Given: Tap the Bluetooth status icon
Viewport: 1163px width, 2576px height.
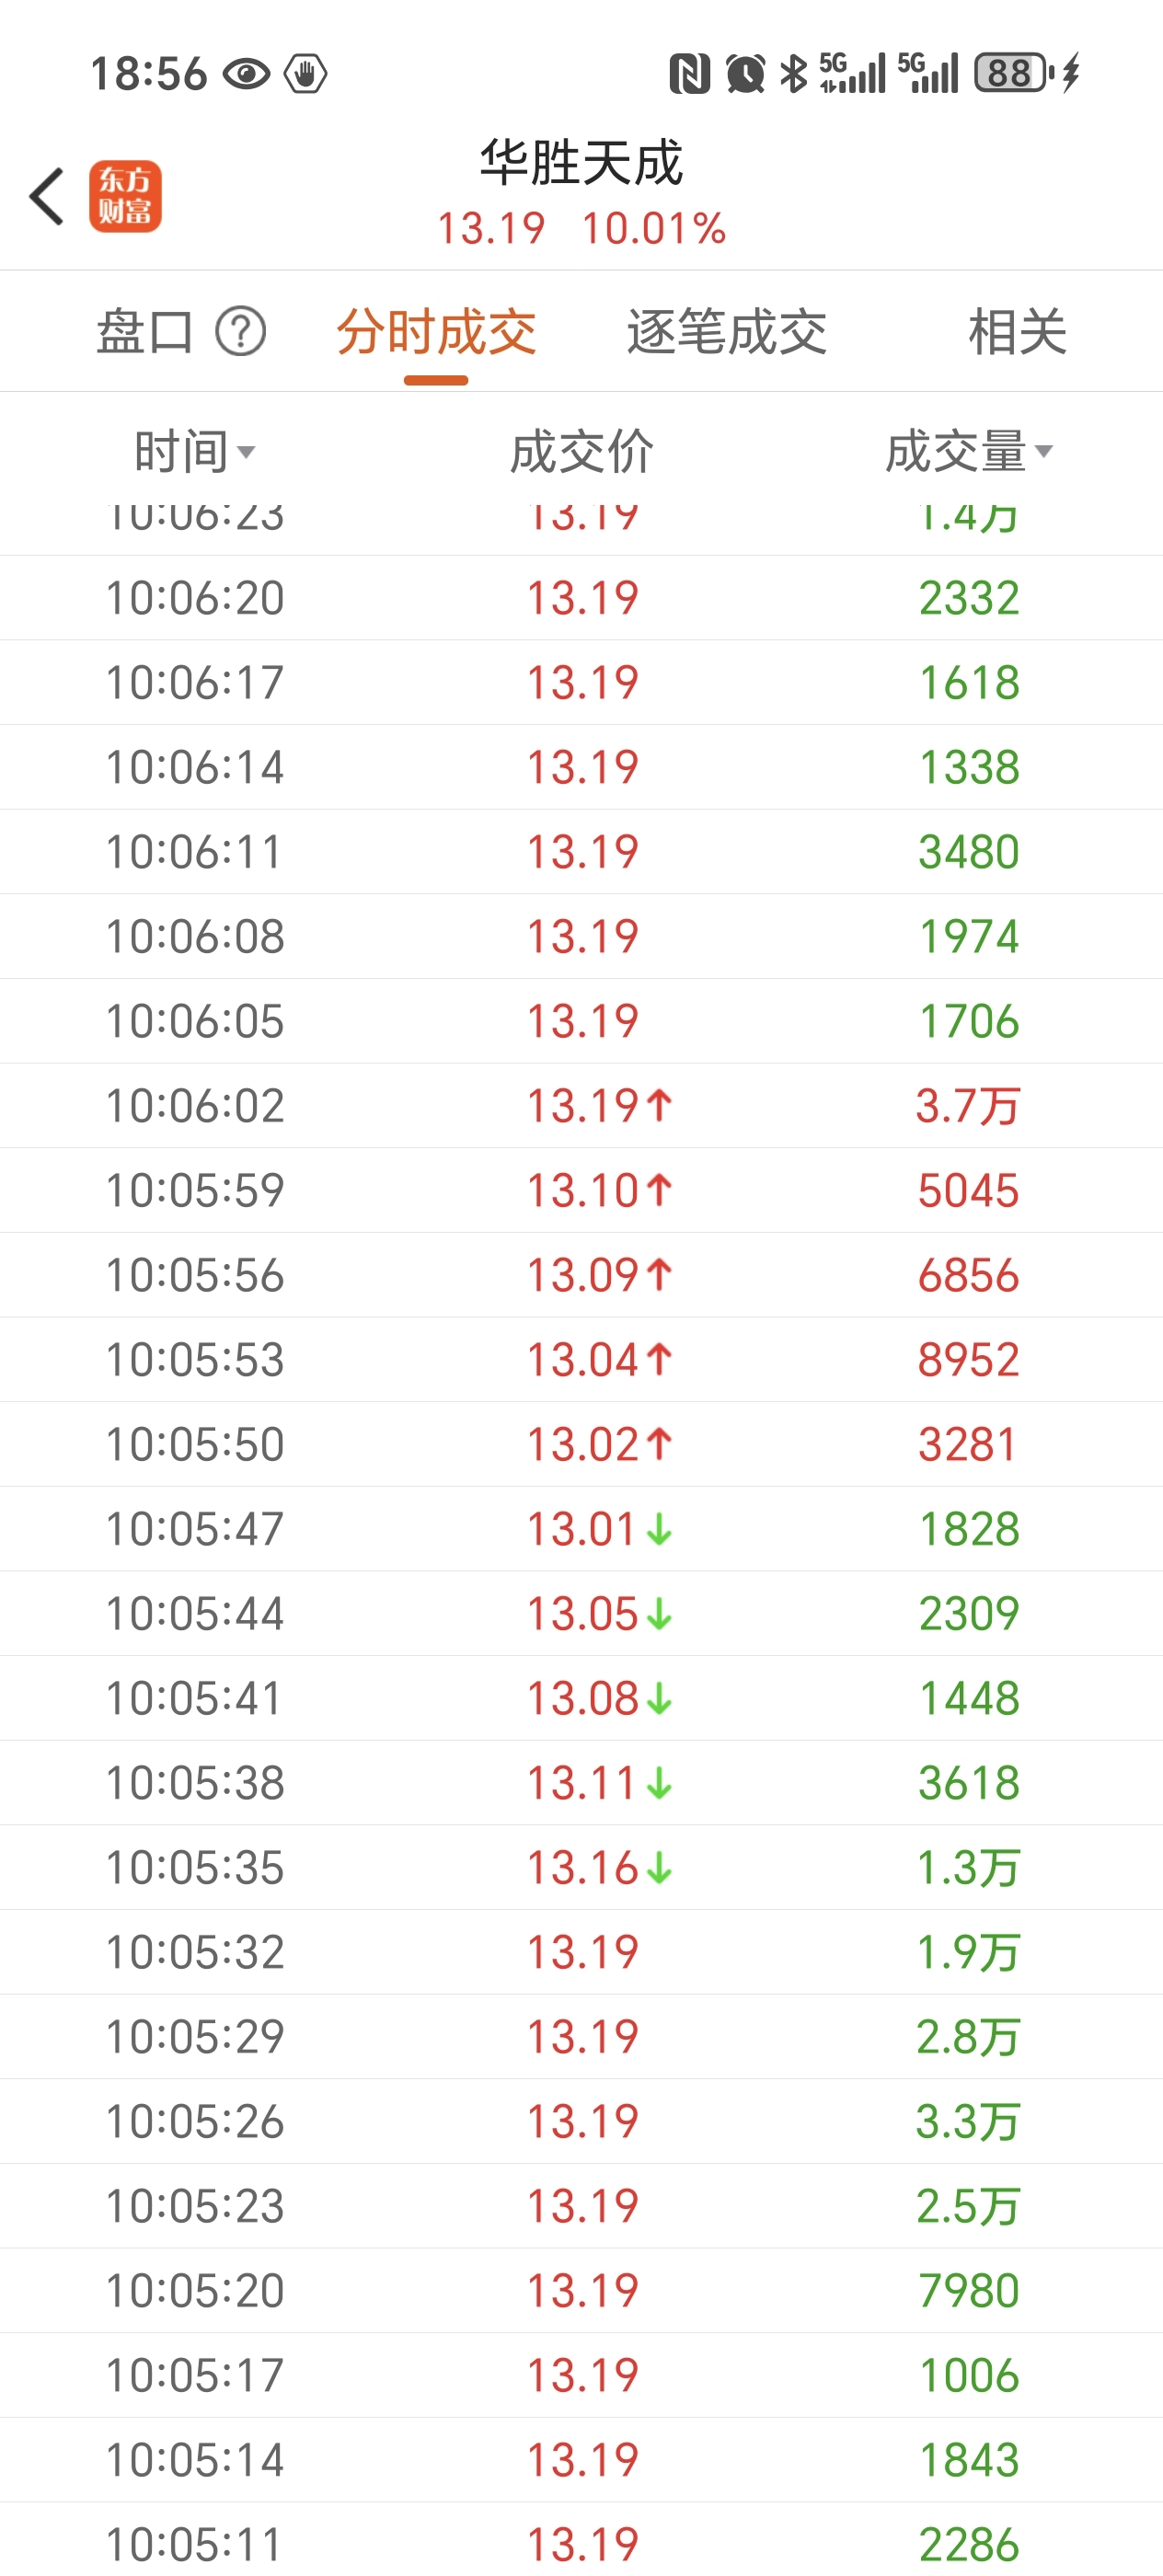Looking at the screenshot, I should pos(794,74).
